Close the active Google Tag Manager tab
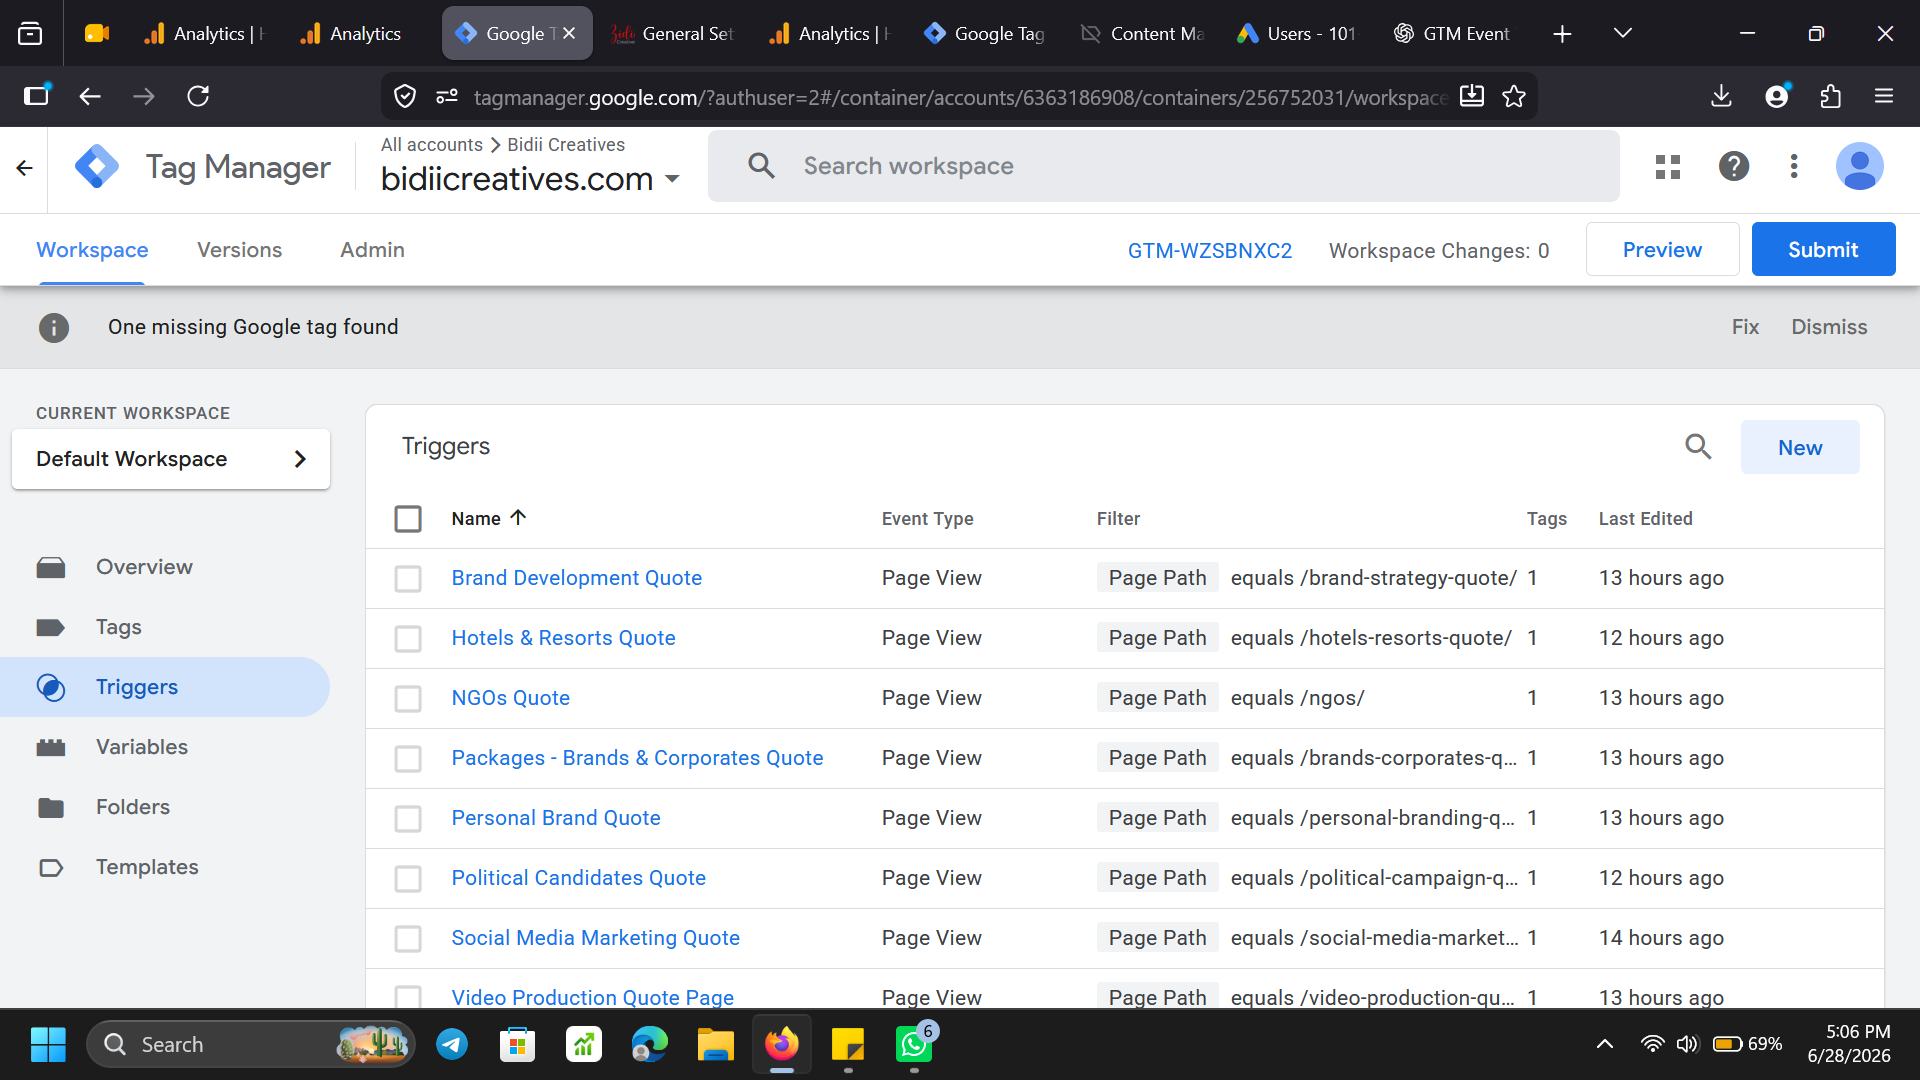Screen dimensions: 1920x1080 click(x=569, y=33)
